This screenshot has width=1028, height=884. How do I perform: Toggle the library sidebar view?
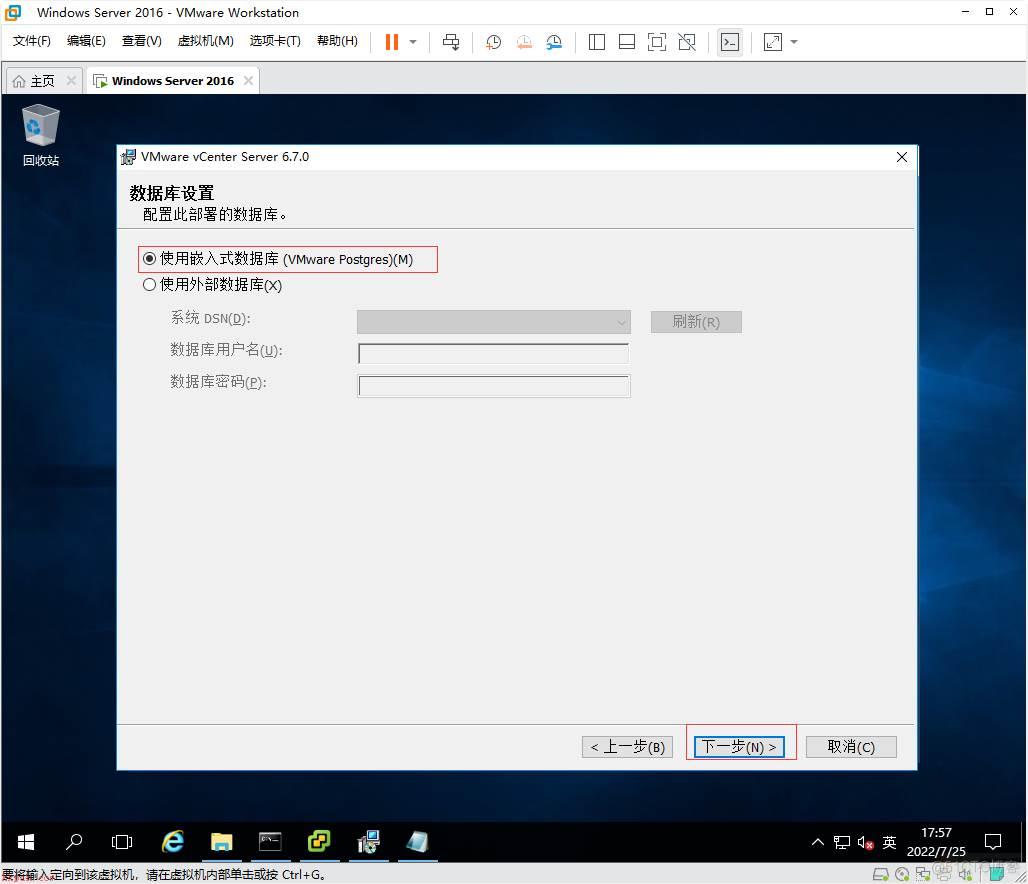(x=597, y=42)
